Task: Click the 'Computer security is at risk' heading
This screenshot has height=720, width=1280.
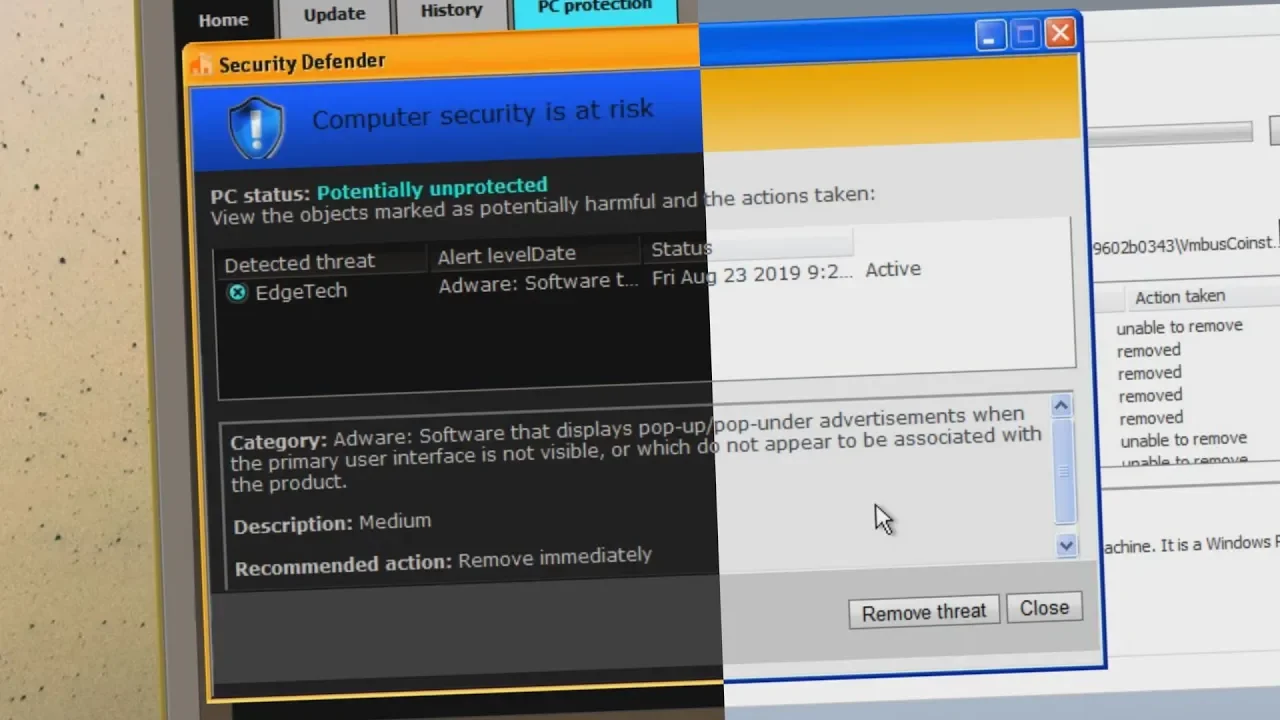Action: [483, 114]
